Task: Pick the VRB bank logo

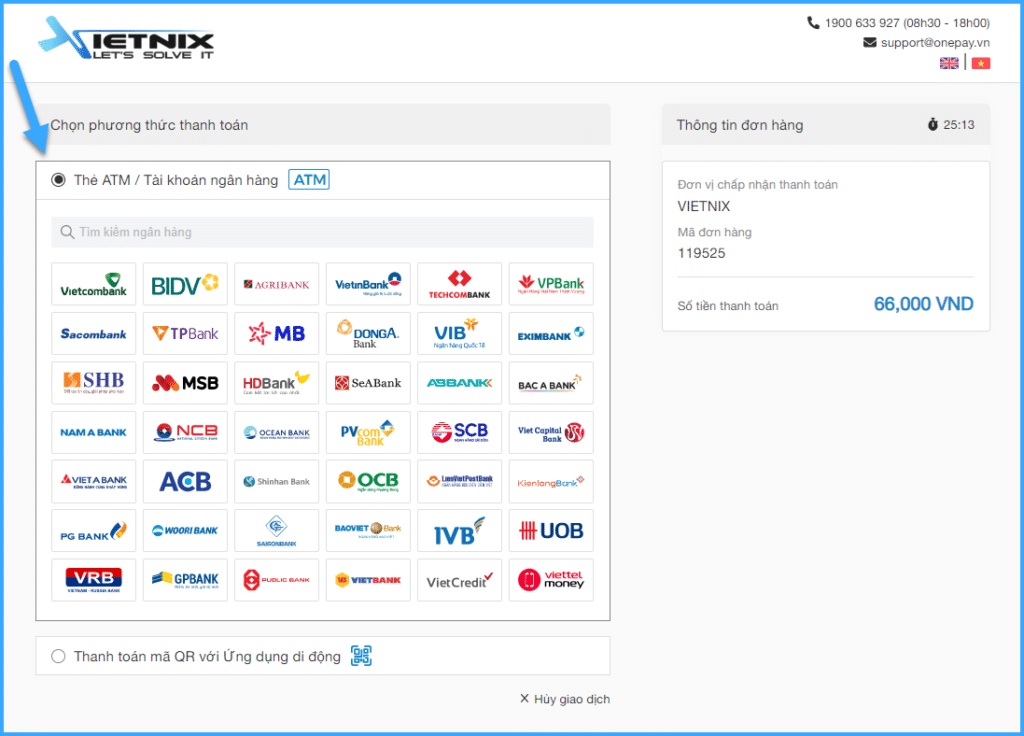Action: [93, 580]
